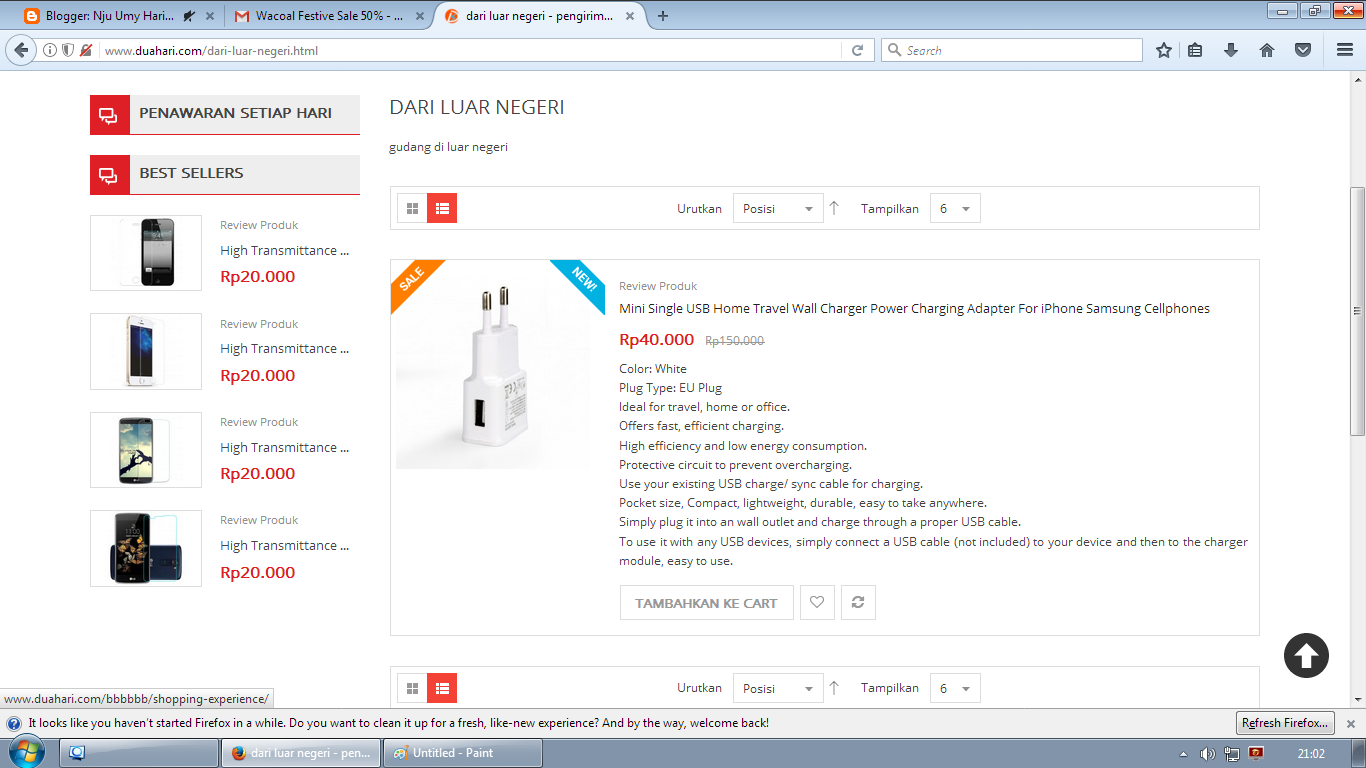
Task: Show hidden system tray icons arrow
Action: click(1183, 754)
